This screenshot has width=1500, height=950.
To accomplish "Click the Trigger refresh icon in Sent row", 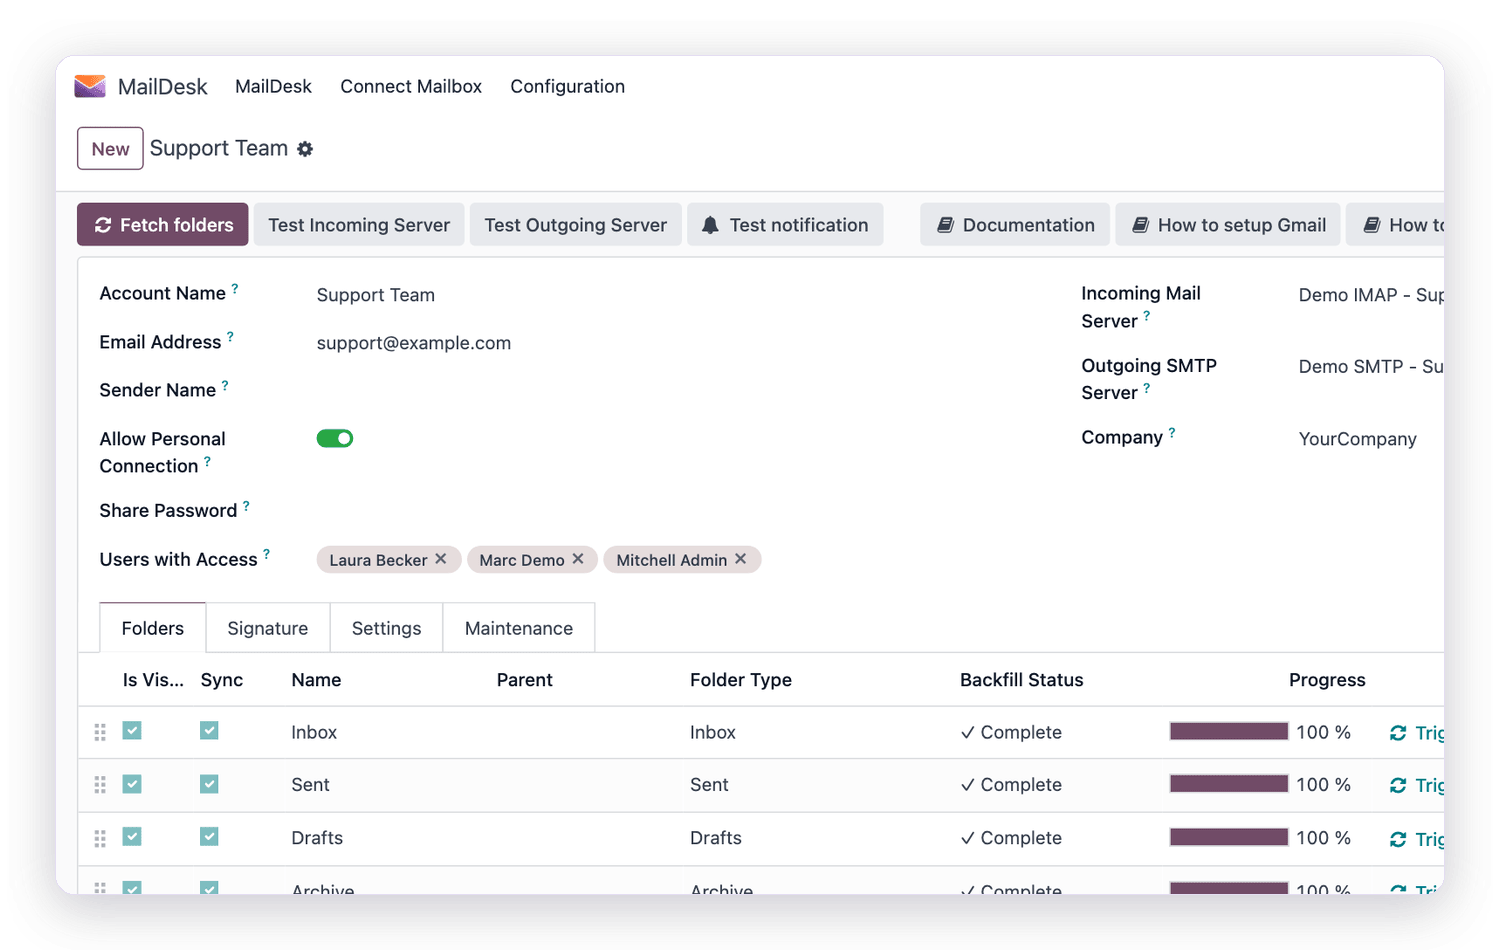I will (1398, 786).
